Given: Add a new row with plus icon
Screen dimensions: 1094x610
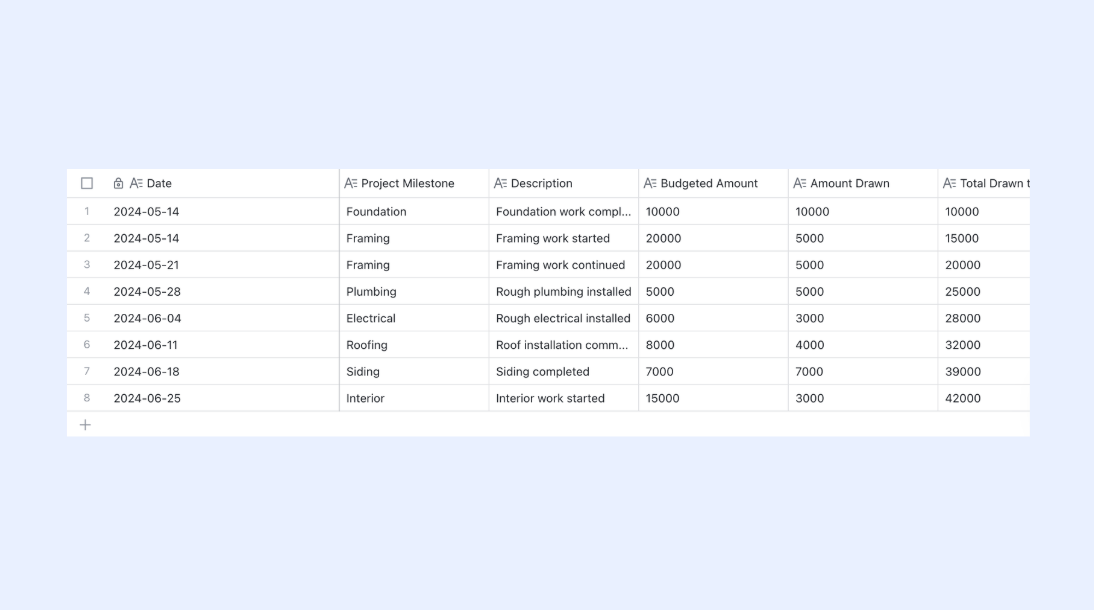Looking at the screenshot, I should pyautogui.click(x=85, y=425).
